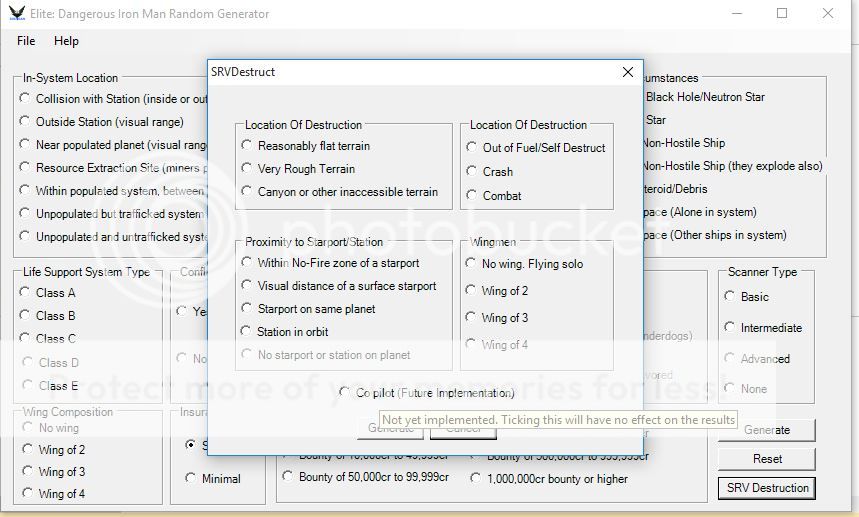Select Life Support Class B
The height and width of the screenshot is (517, 859).
tap(48, 315)
